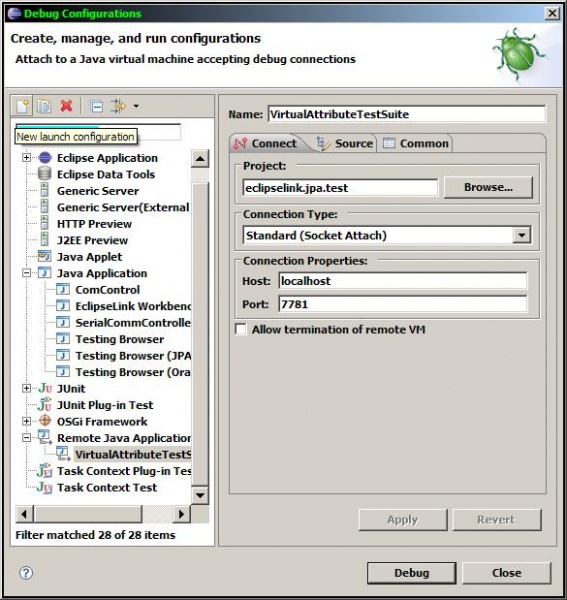The width and height of the screenshot is (567, 600).
Task: Click the Debug button
Action: coord(412,573)
